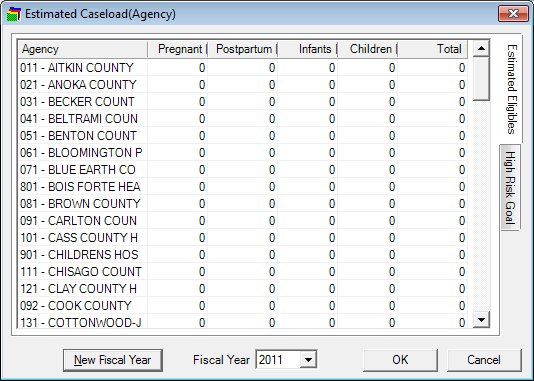Select the 901 - CHILDRENS HOS row

(242, 255)
